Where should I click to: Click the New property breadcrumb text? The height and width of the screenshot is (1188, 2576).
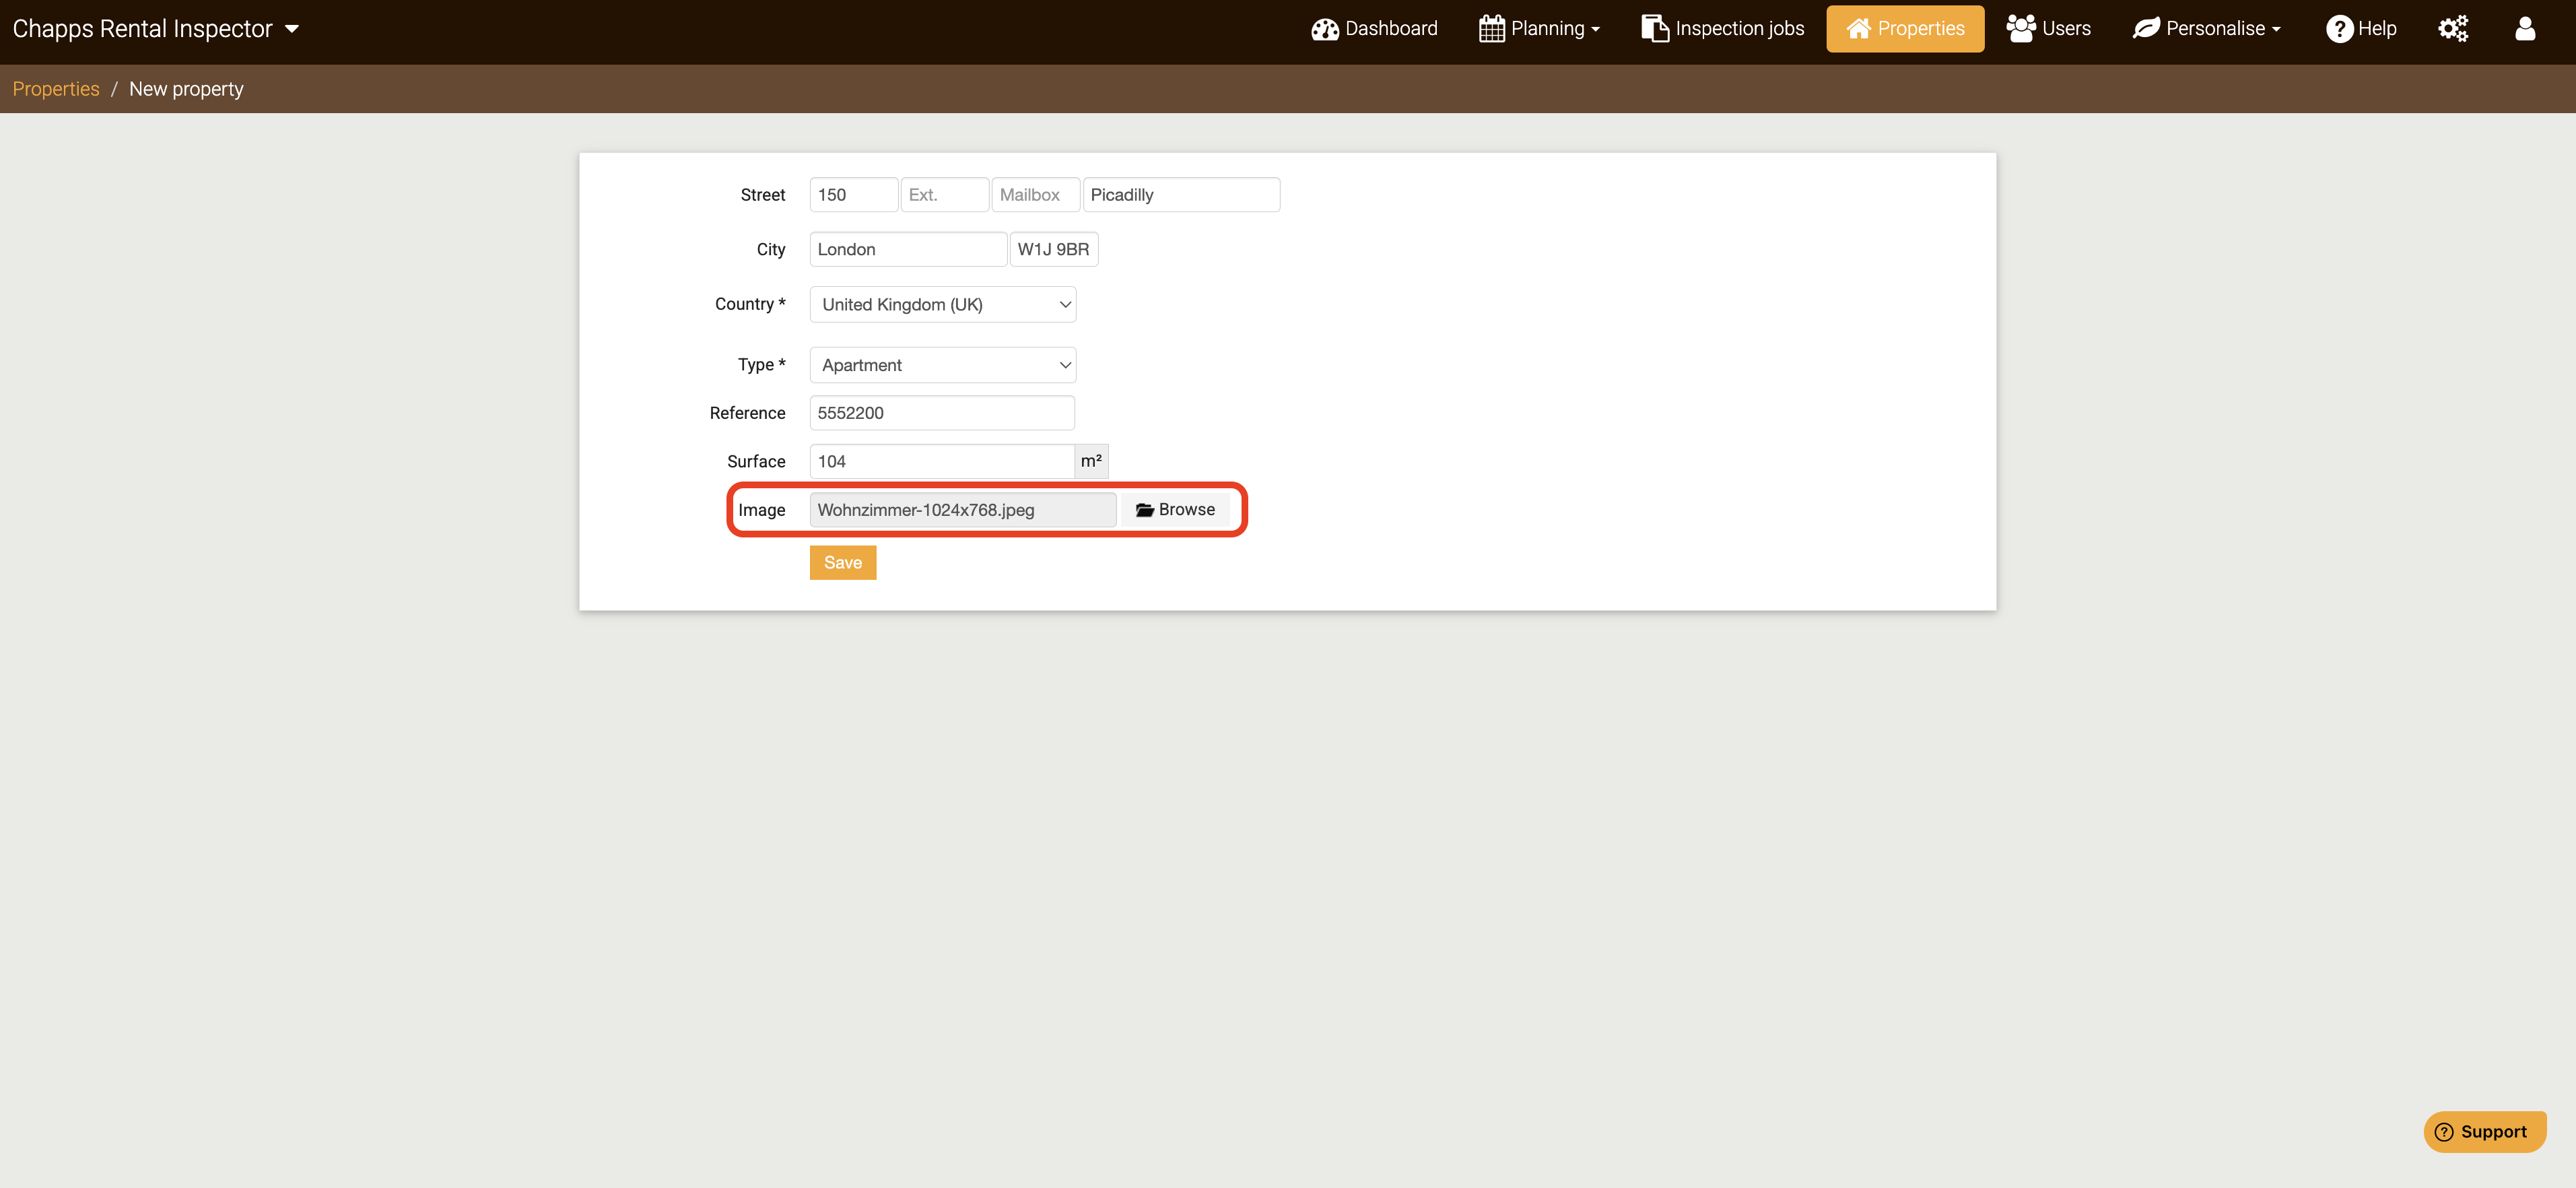(186, 89)
